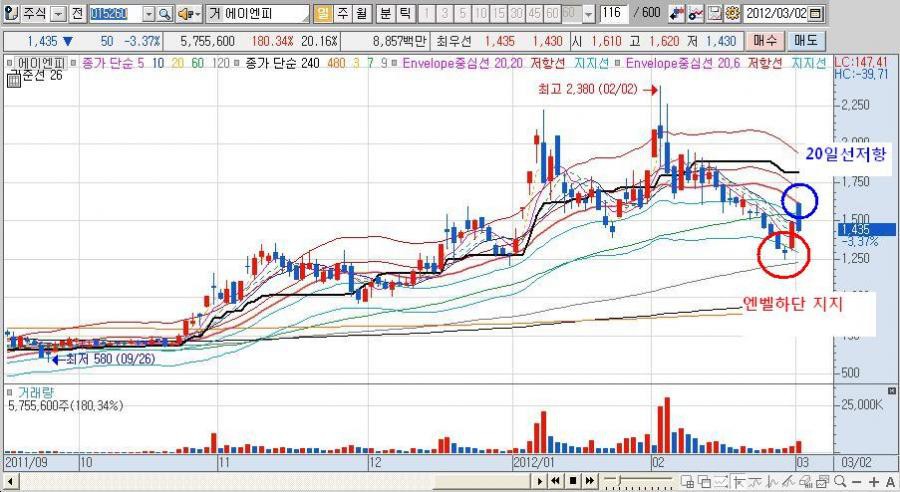Click the chart window copy icon in bottom bar
900x492 pixels.
coord(823,482)
